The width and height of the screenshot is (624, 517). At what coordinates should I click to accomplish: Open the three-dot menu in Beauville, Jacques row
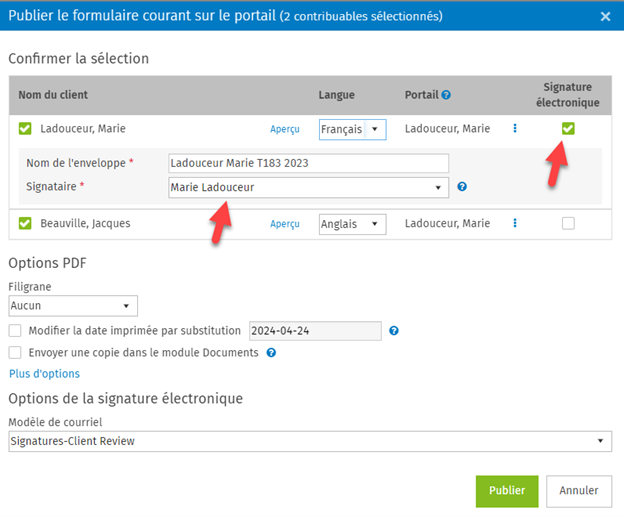click(515, 223)
